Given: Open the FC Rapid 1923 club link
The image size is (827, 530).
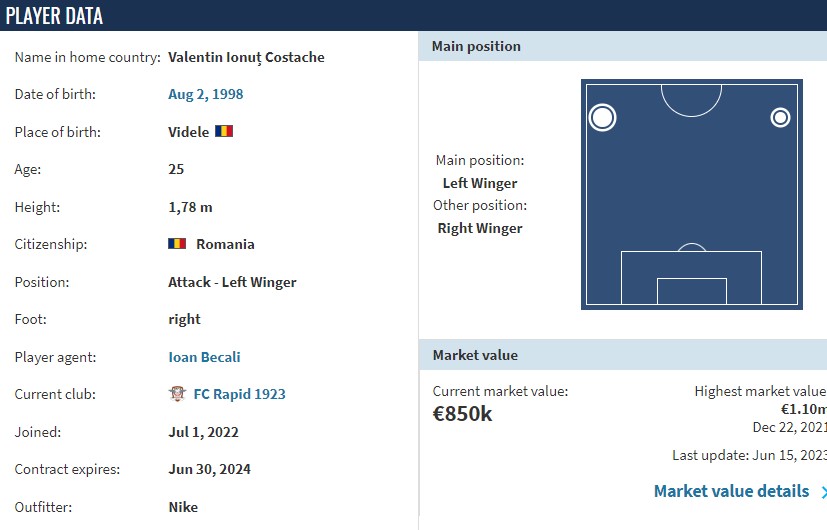Looking at the screenshot, I should coord(239,394).
